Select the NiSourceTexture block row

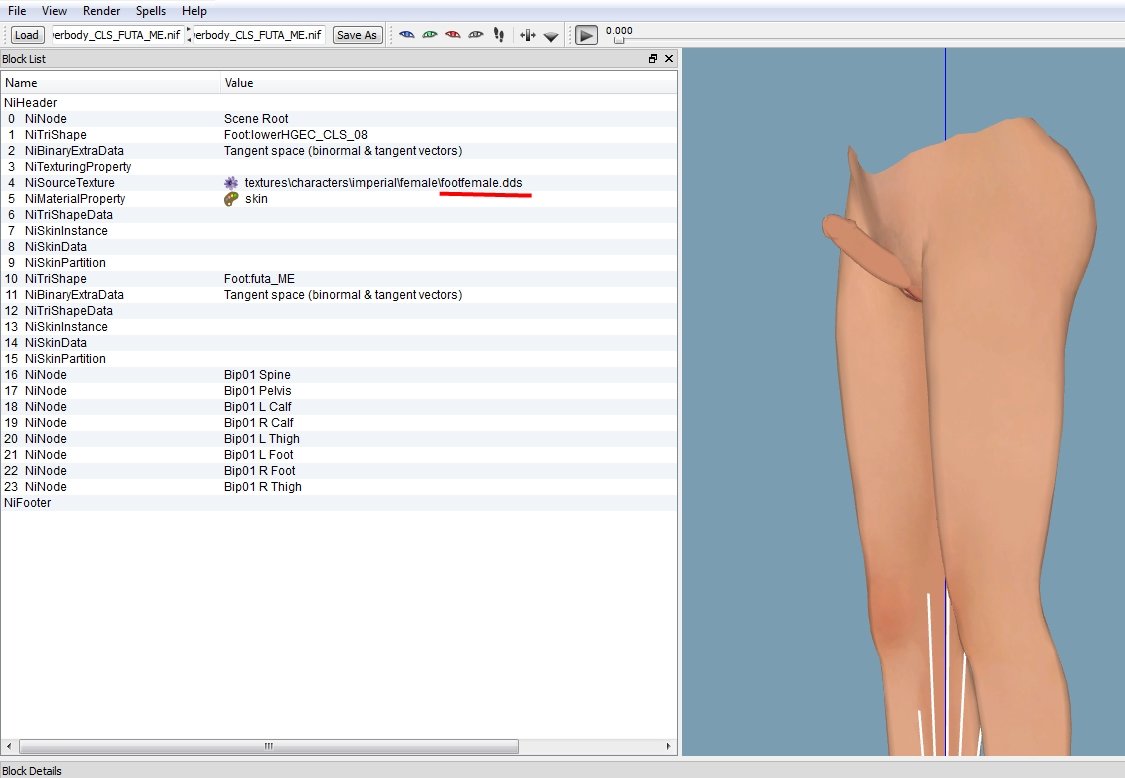(339, 183)
